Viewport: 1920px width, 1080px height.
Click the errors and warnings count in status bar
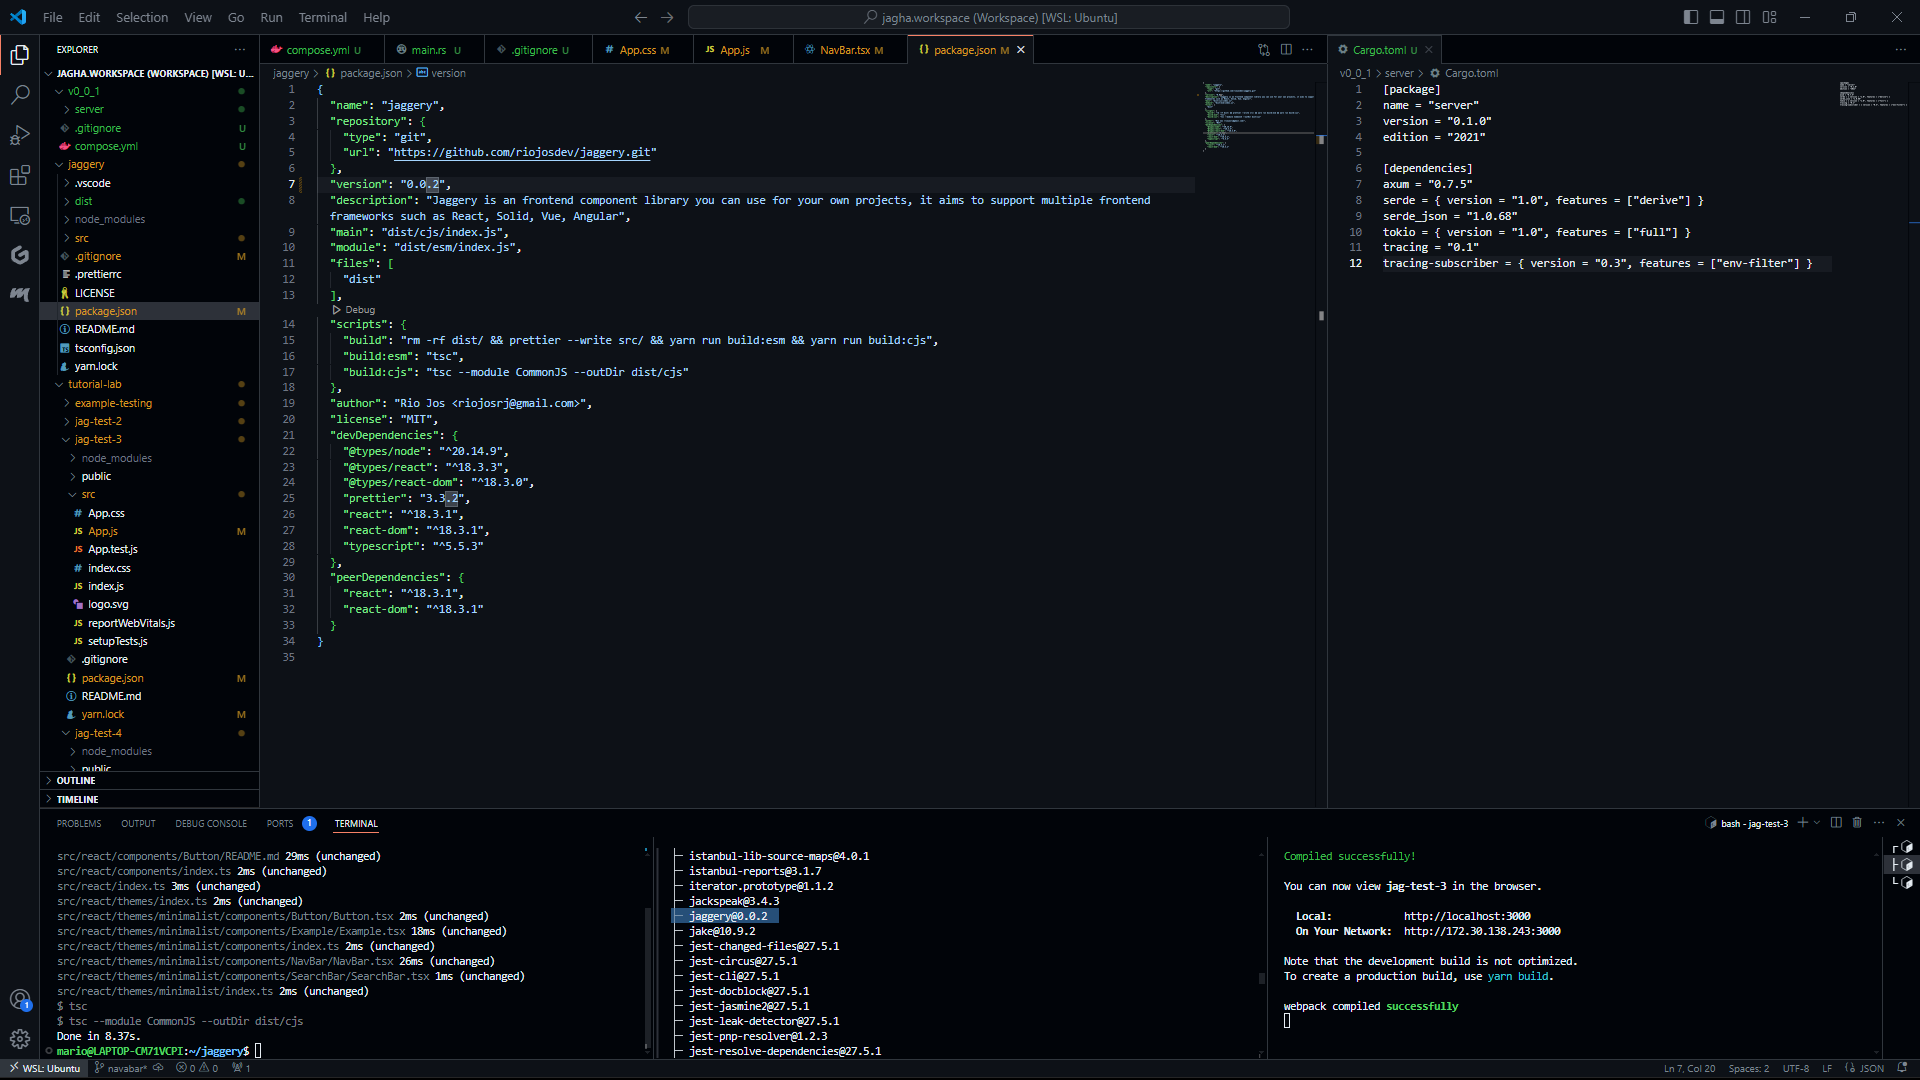197,1068
